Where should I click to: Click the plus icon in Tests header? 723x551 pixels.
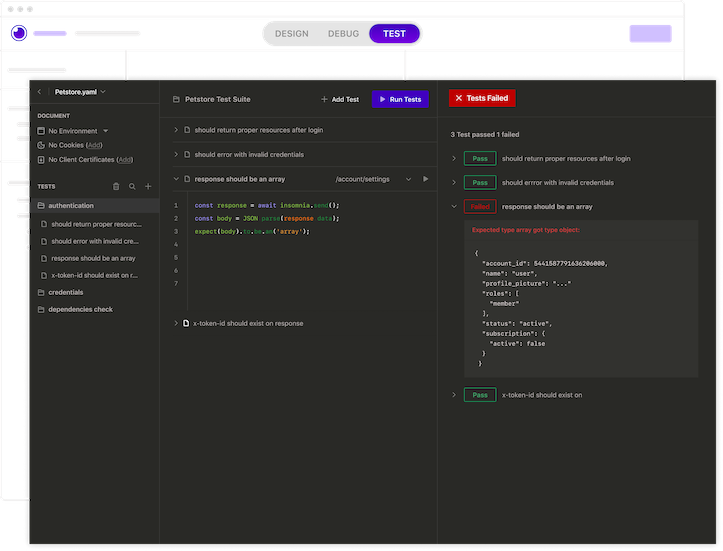tap(148, 186)
